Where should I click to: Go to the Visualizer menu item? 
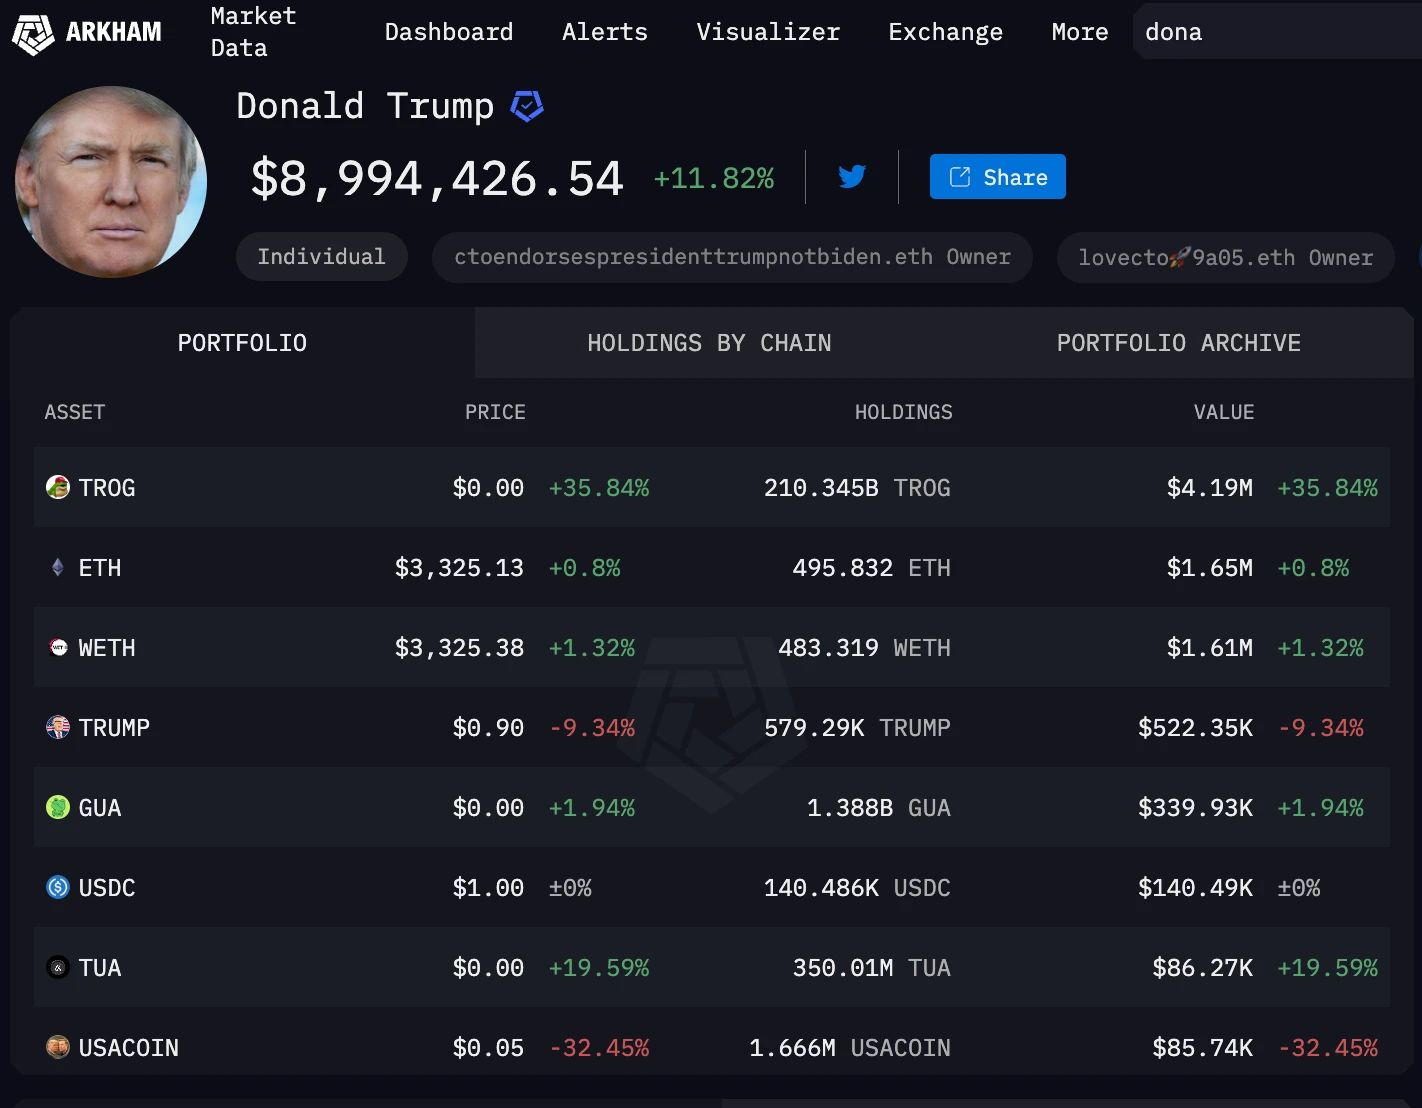(x=767, y=31)
